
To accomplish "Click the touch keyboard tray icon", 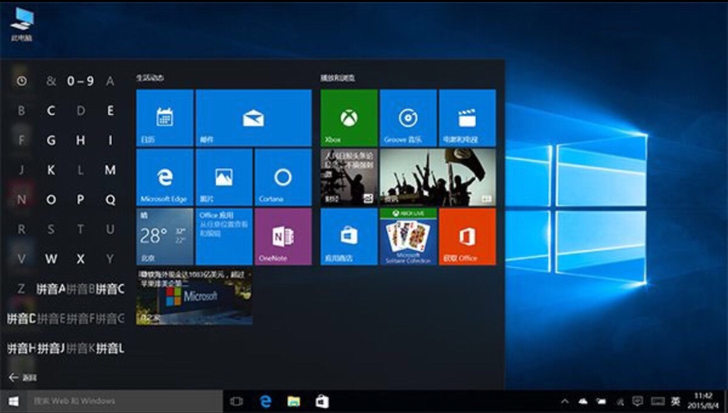I will (x=657, y=401).
